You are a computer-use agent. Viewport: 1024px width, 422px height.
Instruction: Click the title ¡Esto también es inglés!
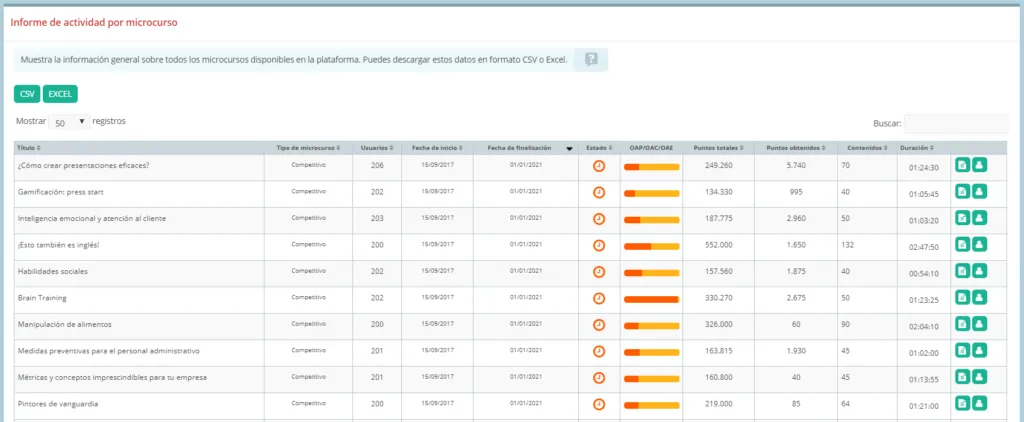pos(58,245)
